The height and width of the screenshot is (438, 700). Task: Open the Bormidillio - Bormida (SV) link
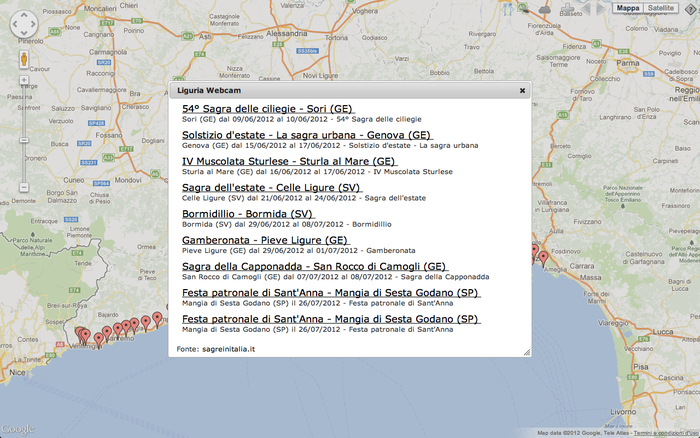coord(249,214)
